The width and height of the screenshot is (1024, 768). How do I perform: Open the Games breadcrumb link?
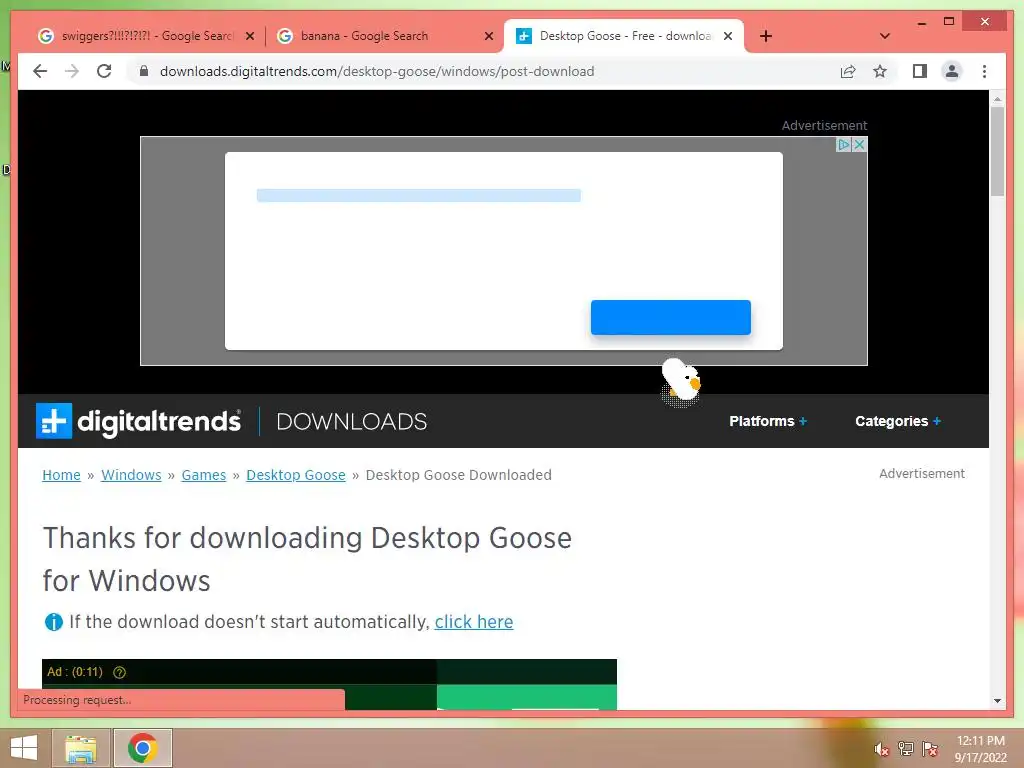pos(204,475)
